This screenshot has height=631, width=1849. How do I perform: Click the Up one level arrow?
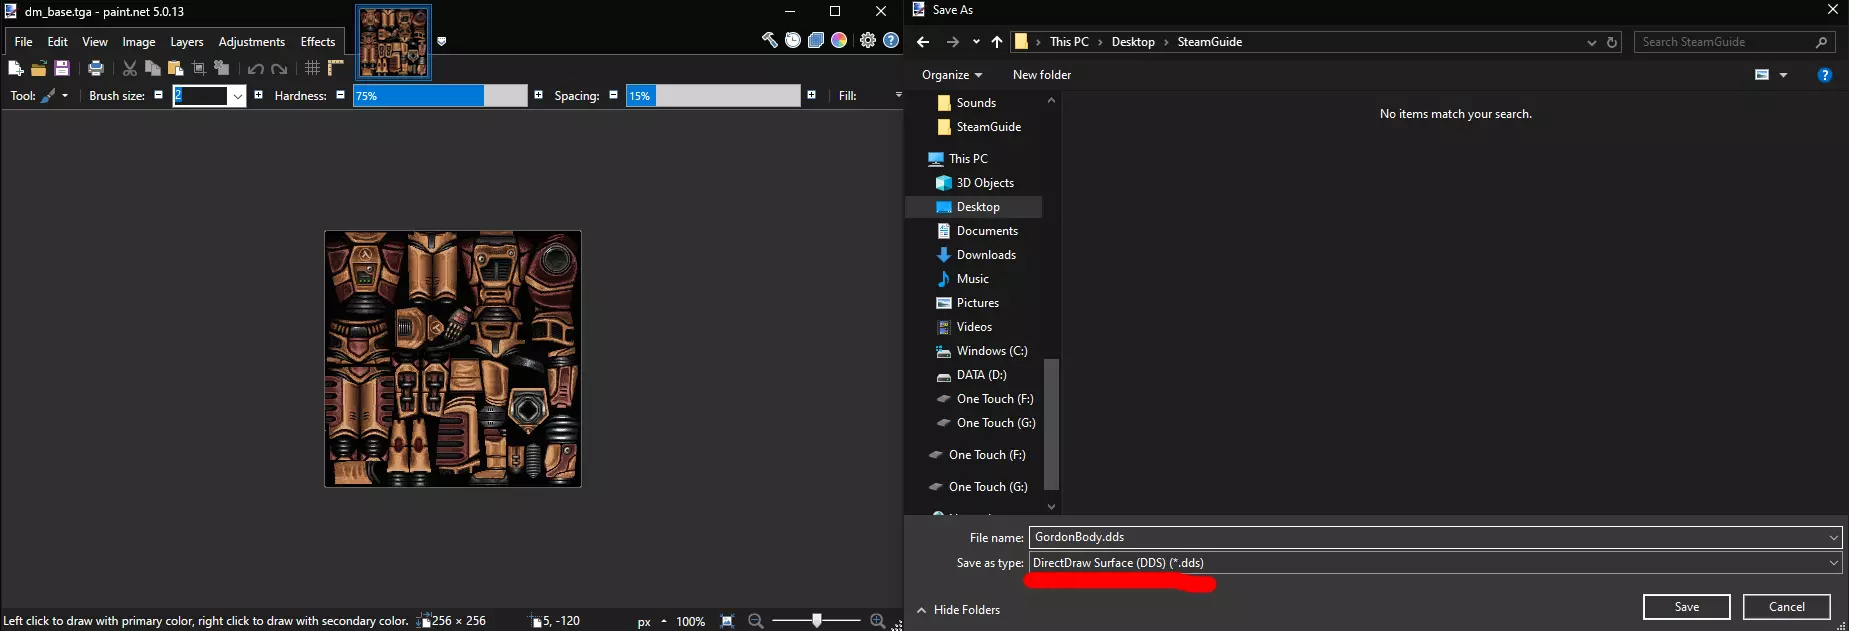coord(997,42)
